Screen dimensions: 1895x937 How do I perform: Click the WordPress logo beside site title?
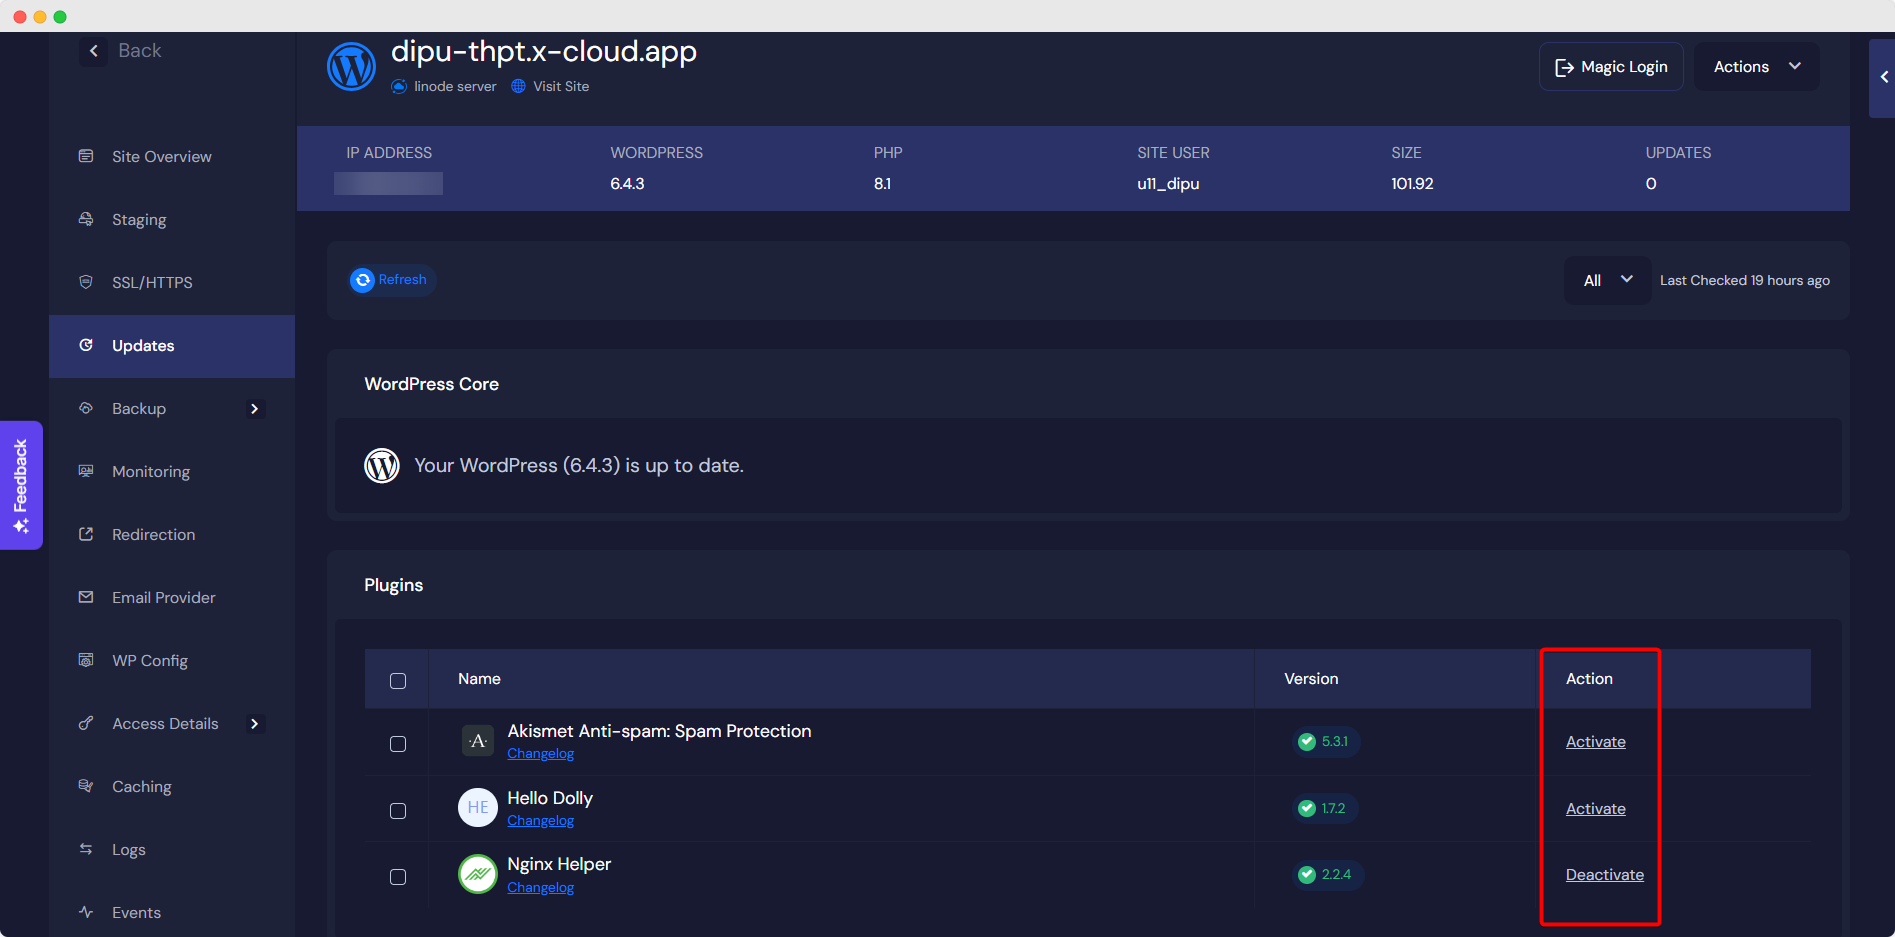(x=351, y=67)
